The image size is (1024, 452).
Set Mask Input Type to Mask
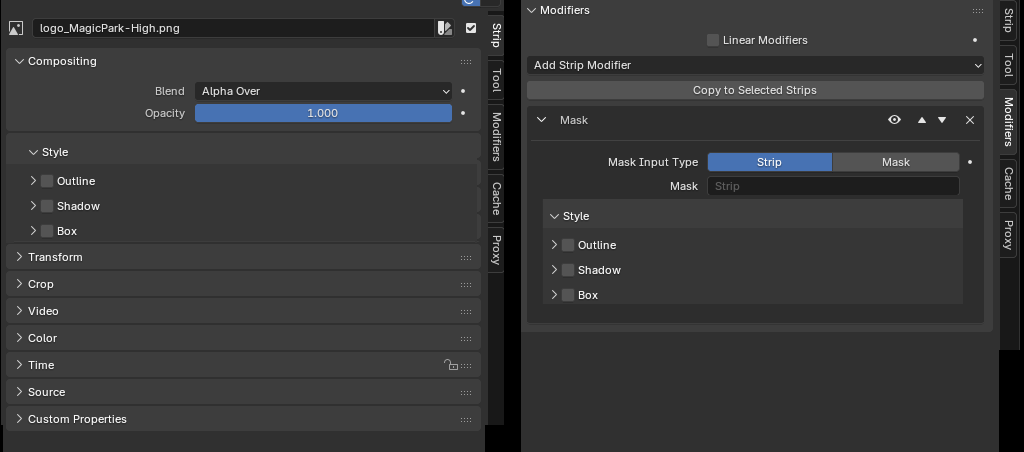[895, 162]
